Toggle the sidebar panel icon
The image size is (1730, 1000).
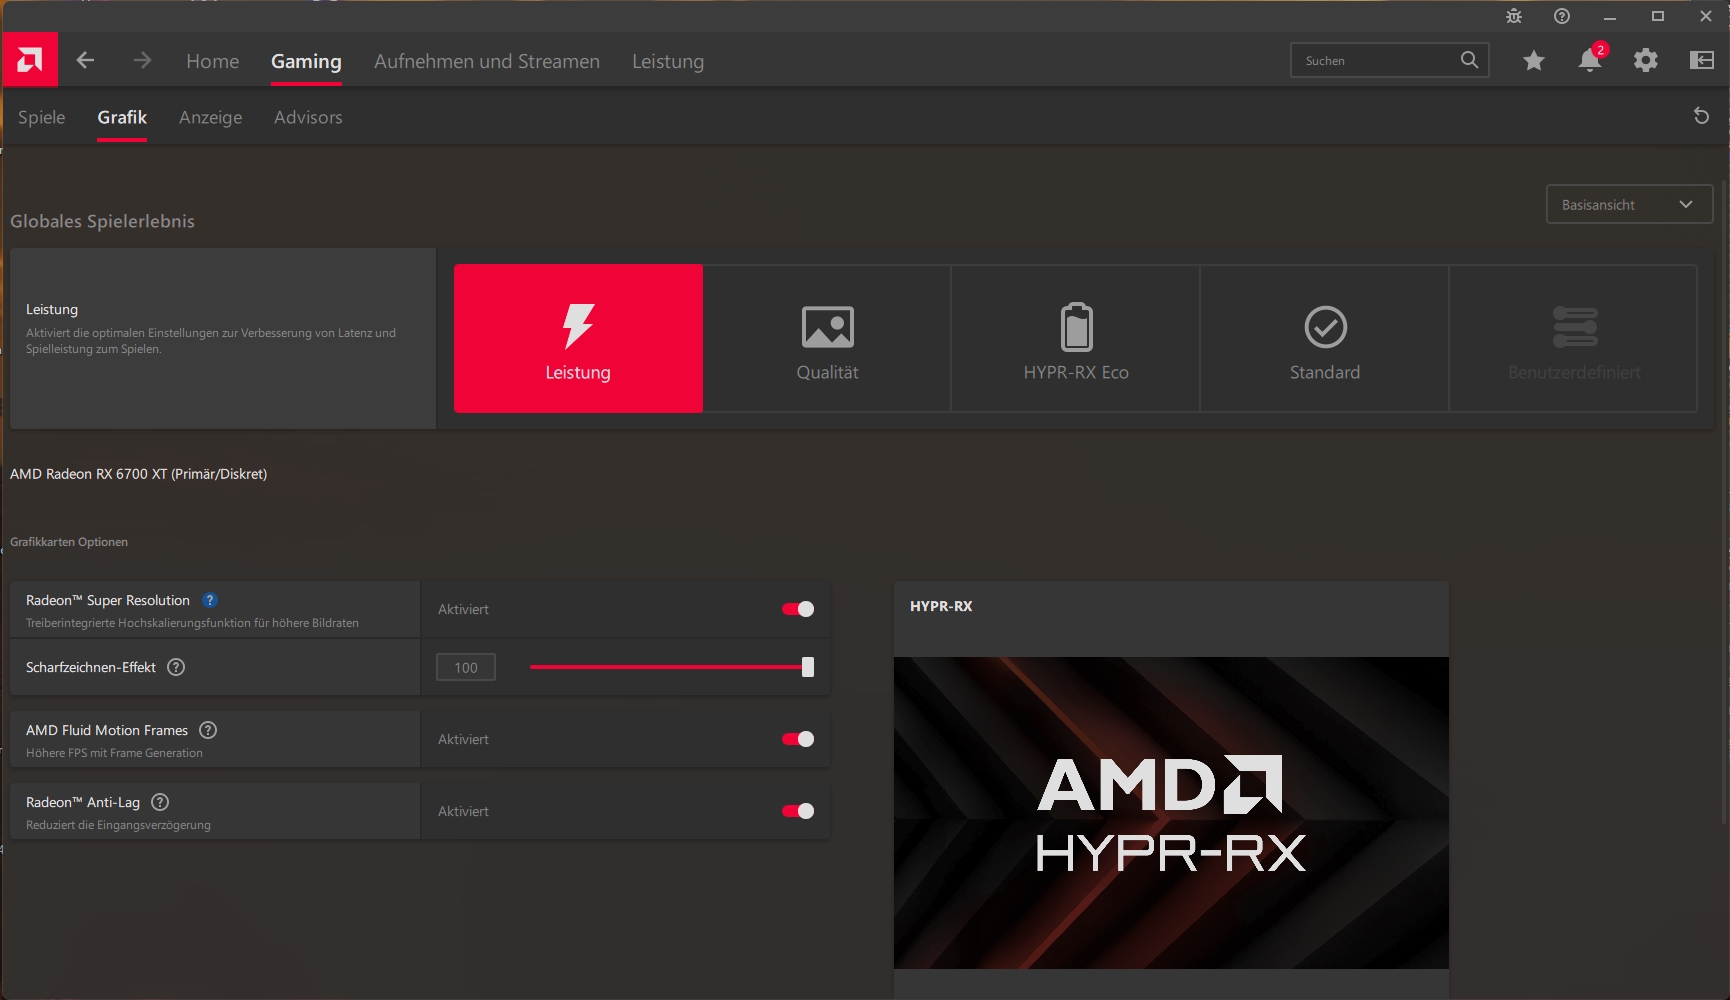coord(1702,61)
